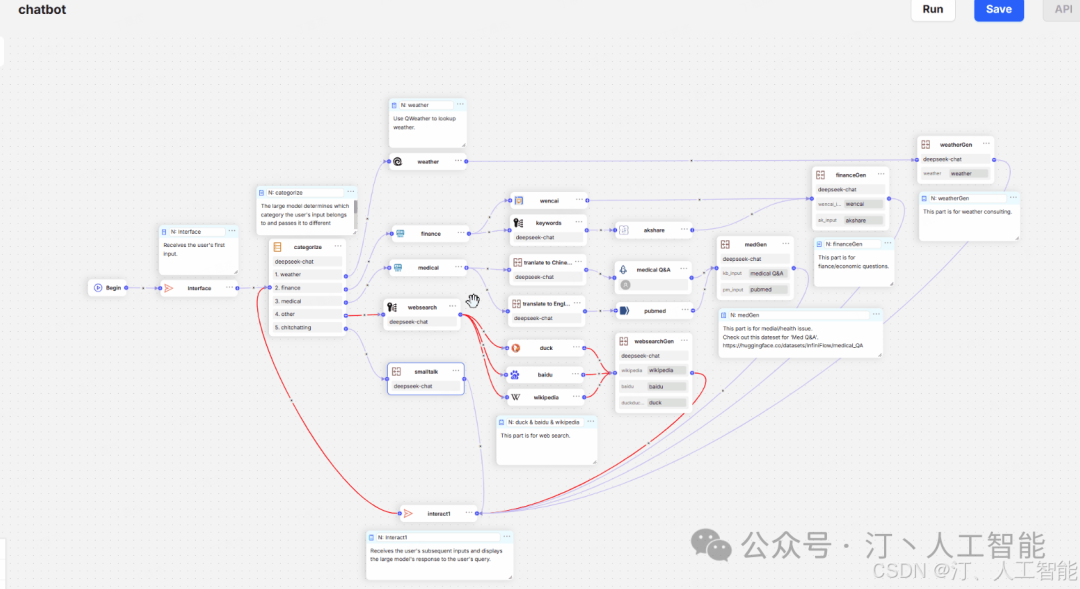Click the Begin node play icon

tap(98, 288)
